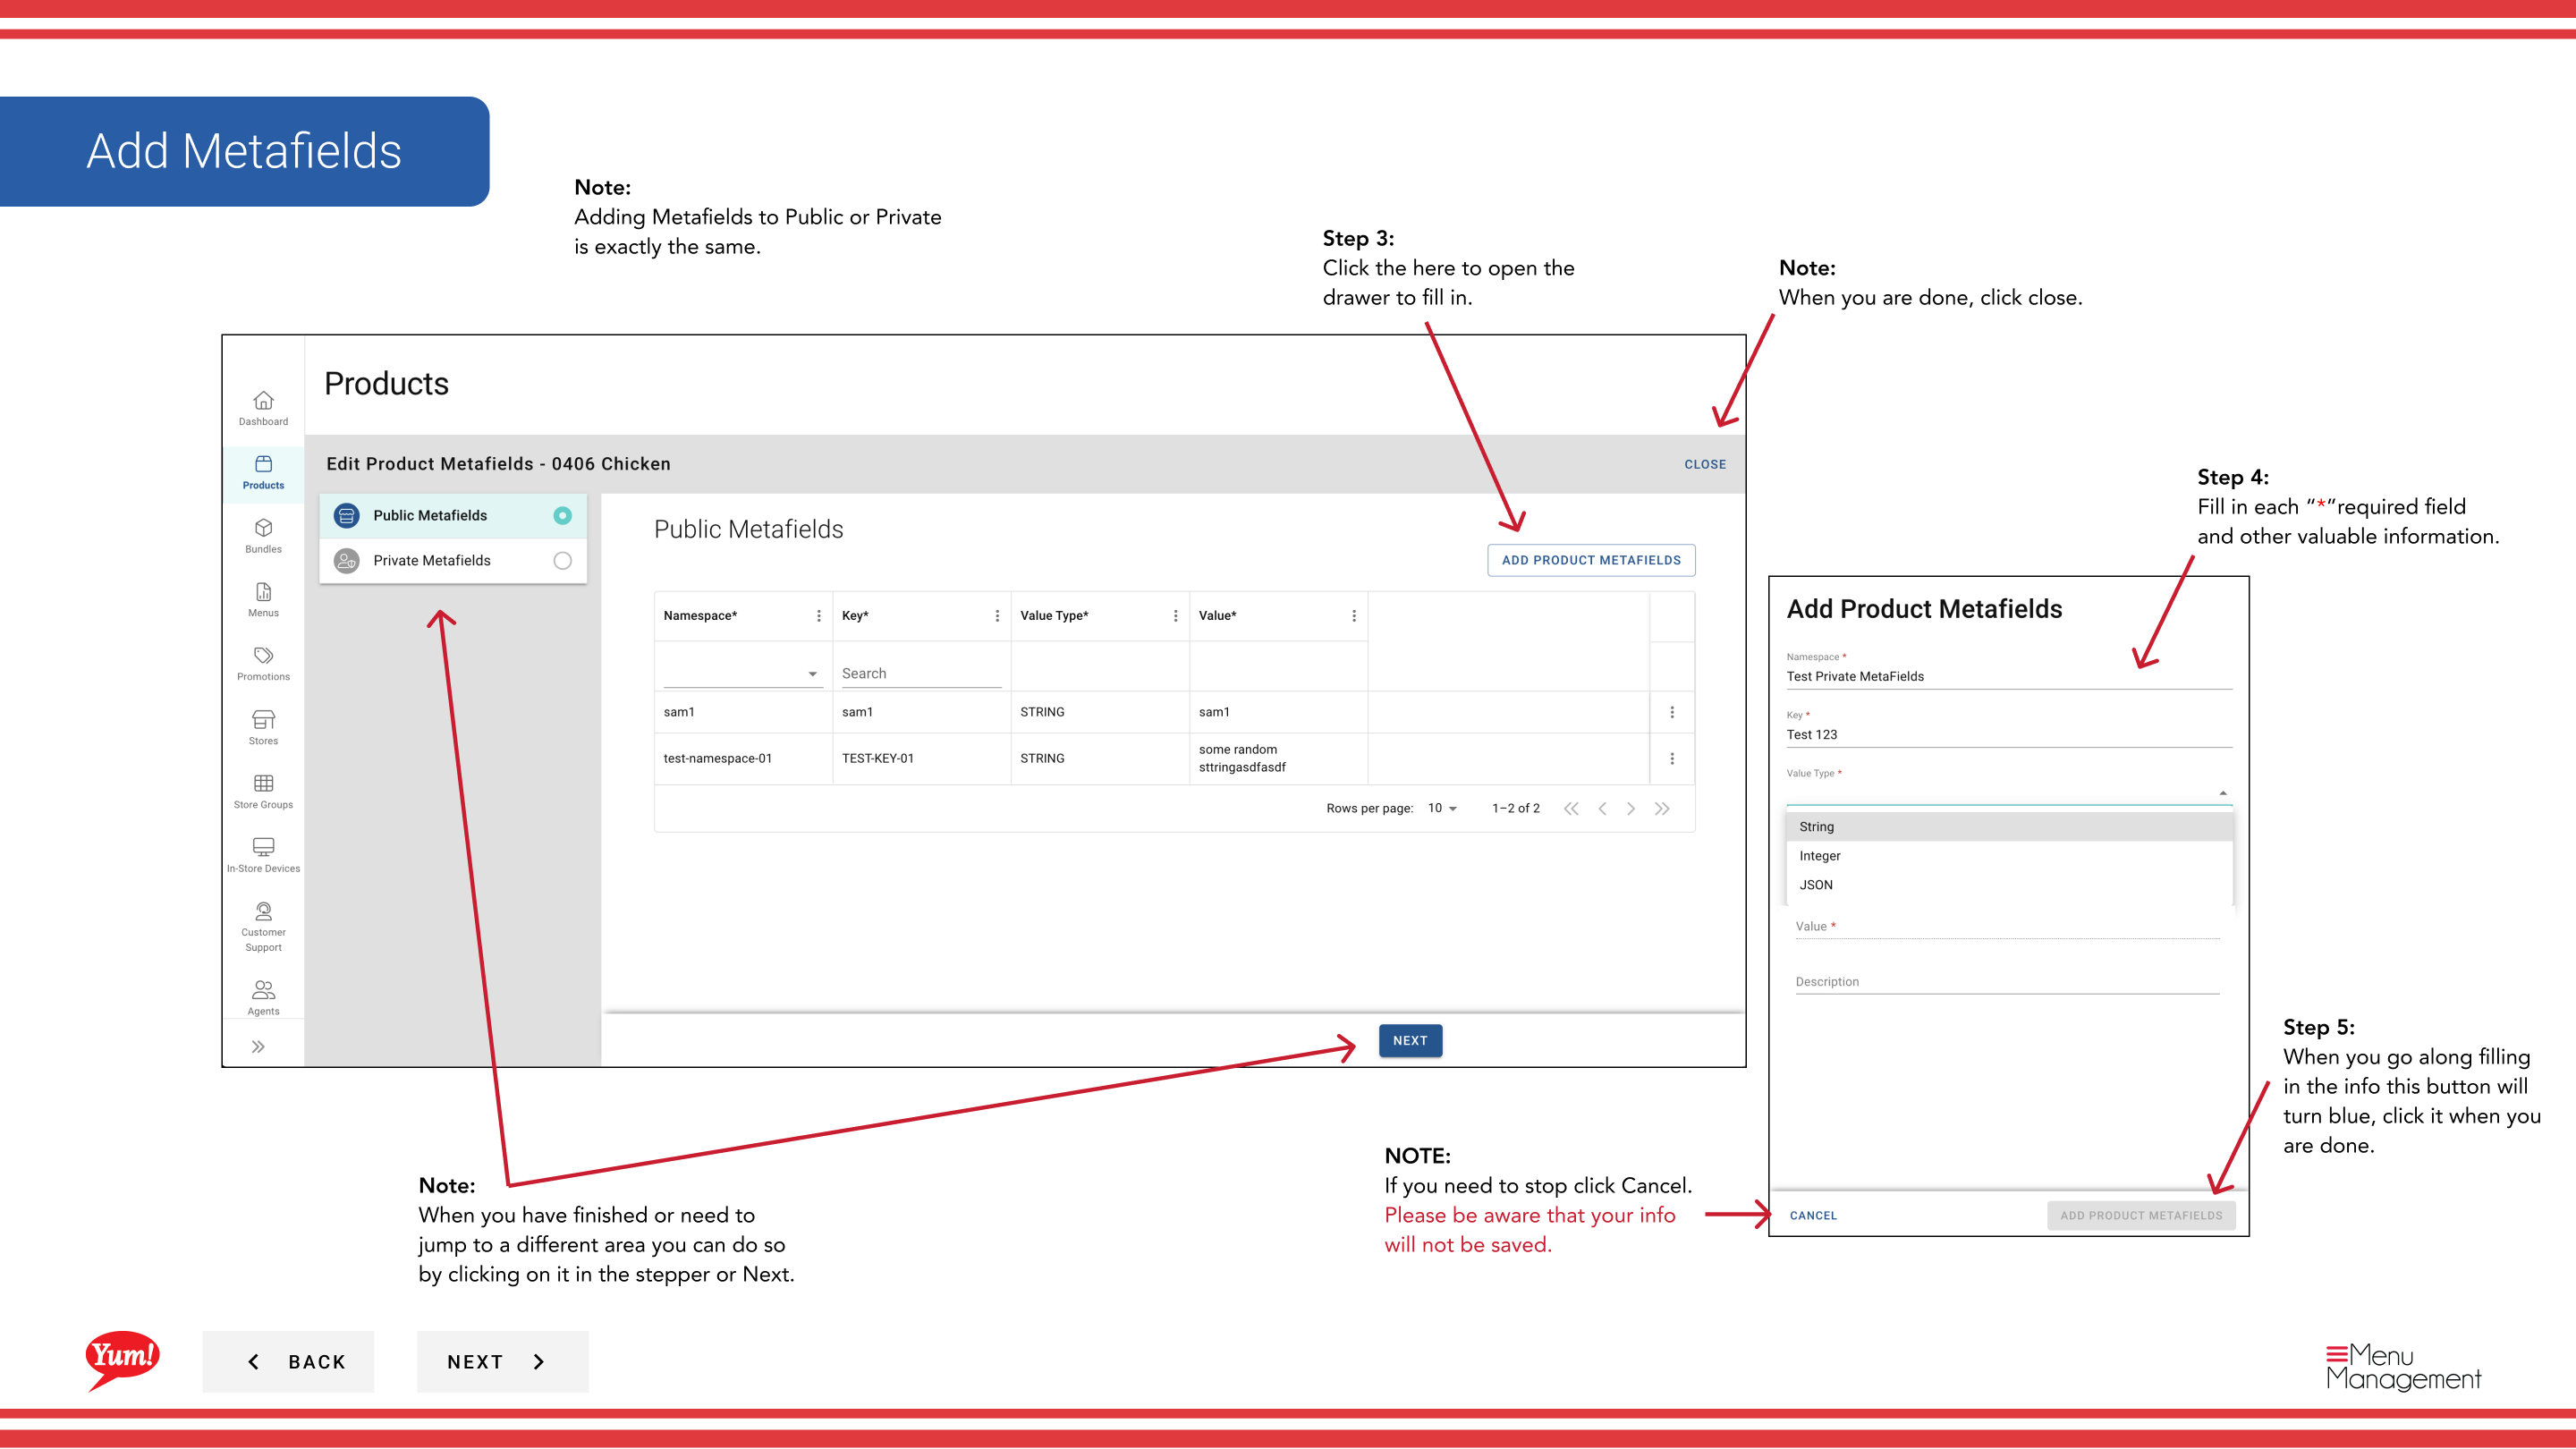
Task: Go to Menus in sidebar
Action: click(x=263, y=600)
